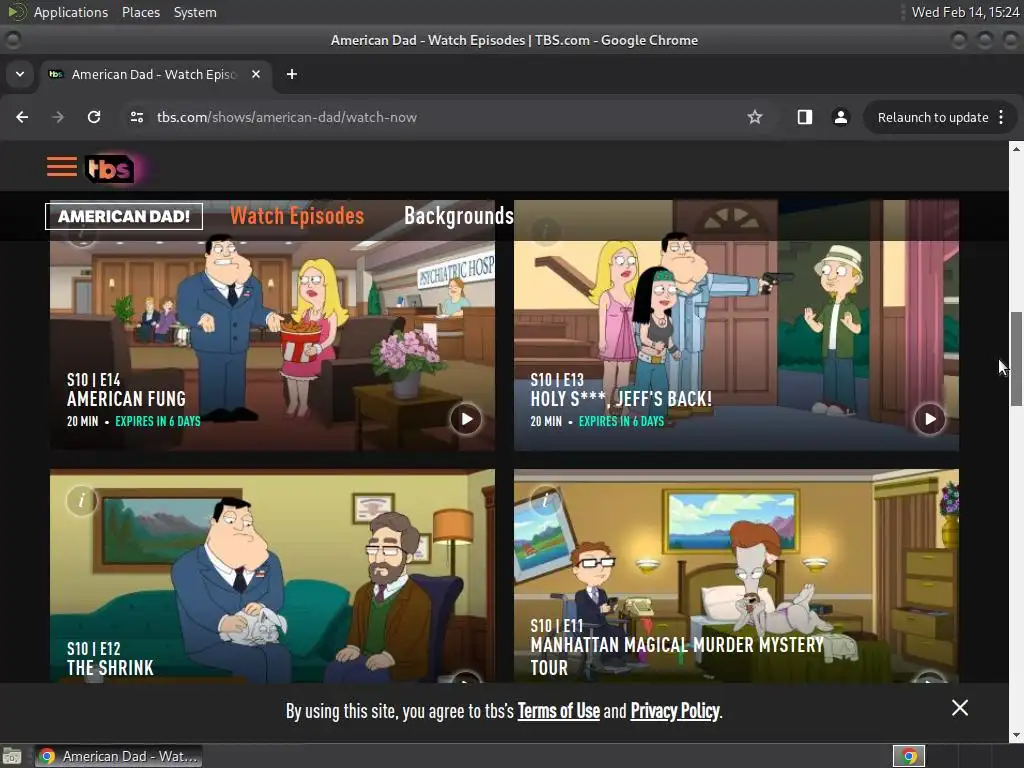Click the scrollbar down arrow
Image resolution: width=1024 pixels, height=768 pixels.
click(x=1016, y=735)
